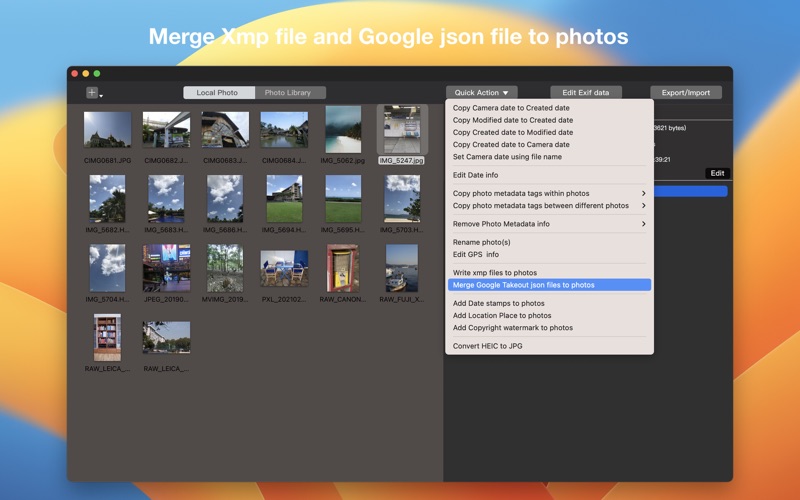Switch to the Photo Library tab
Viewport: 800px width, 500px height.
point(289,92)
